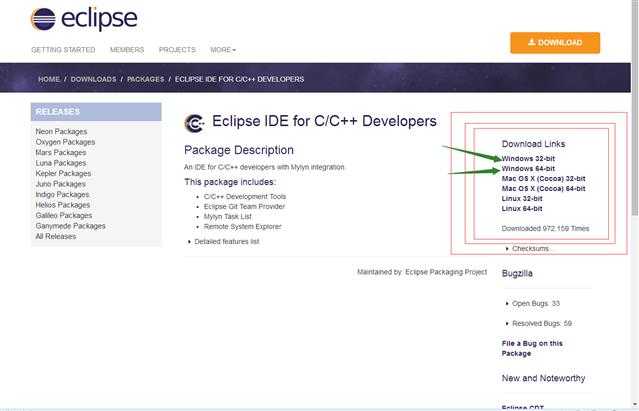This screenshot has height=411, width=639.
Task: Go to PACKAGES in the breadcrumb
Action: [145, 79]
